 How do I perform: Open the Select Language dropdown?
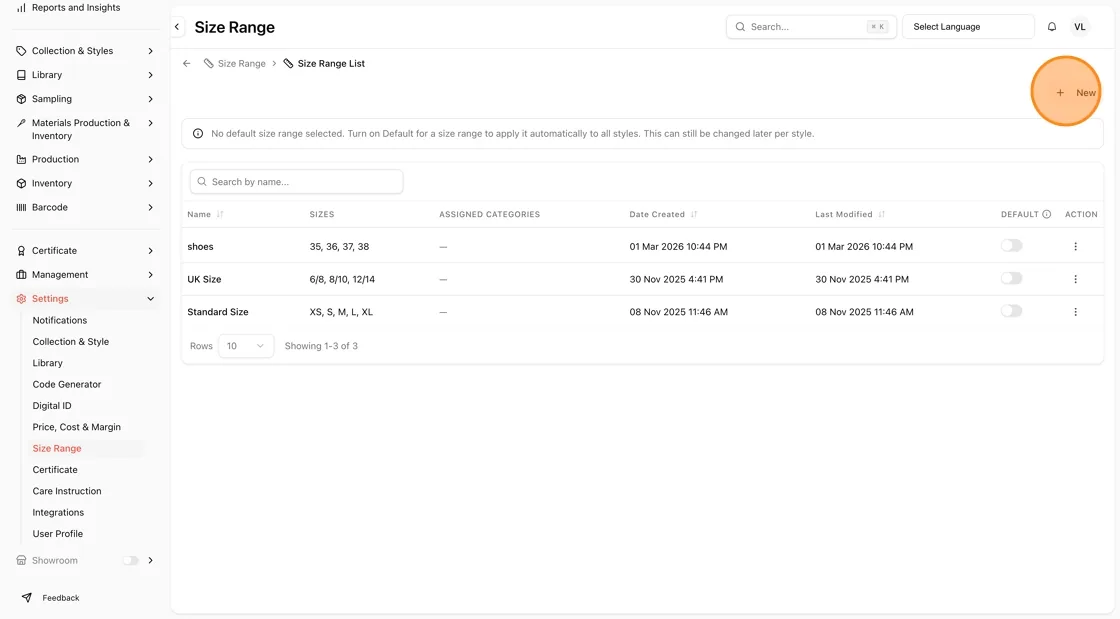968,27
